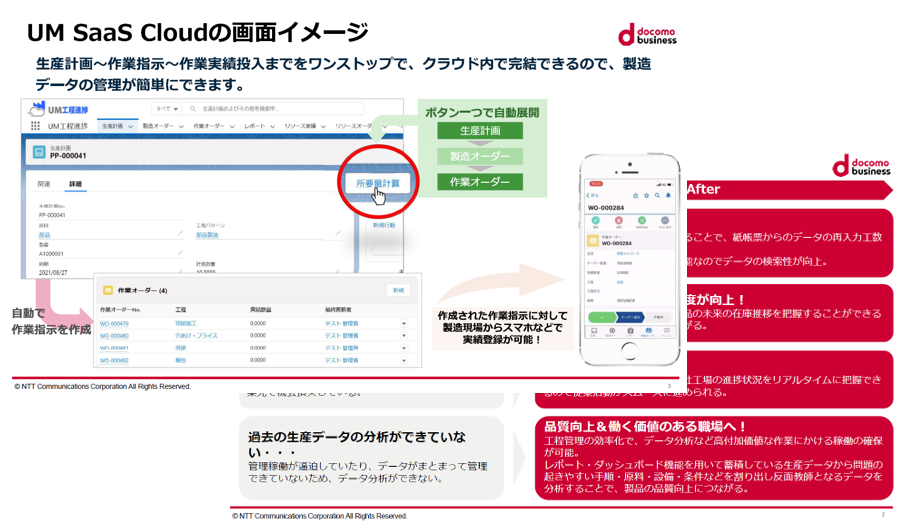
Task: Tap yellow work order icon beside WO-000284
Action: 593,240
